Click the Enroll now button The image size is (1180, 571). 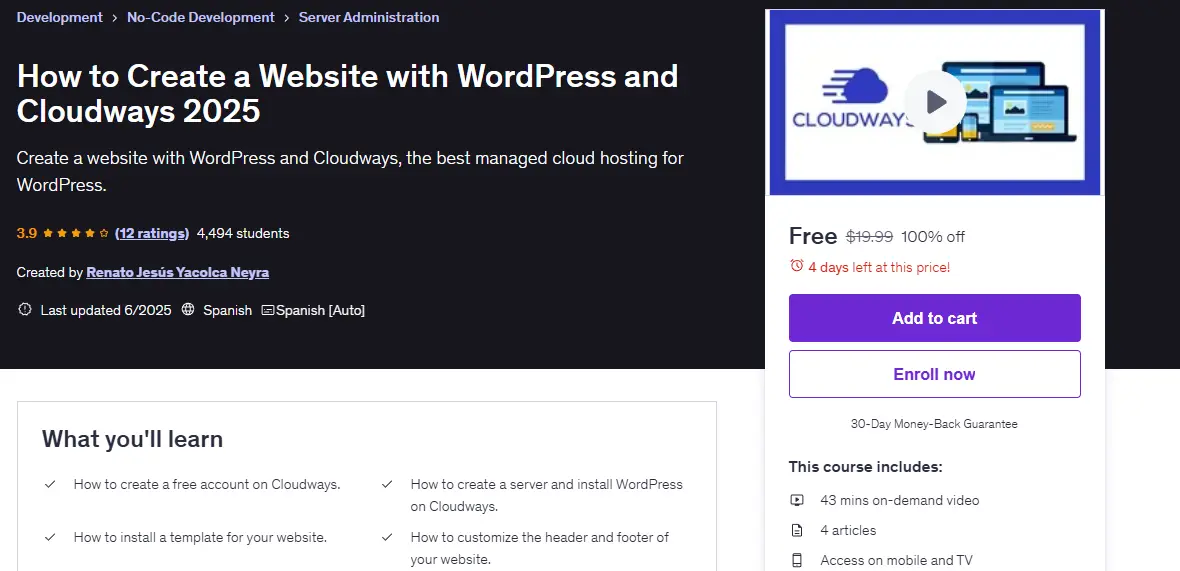(935, 374)
